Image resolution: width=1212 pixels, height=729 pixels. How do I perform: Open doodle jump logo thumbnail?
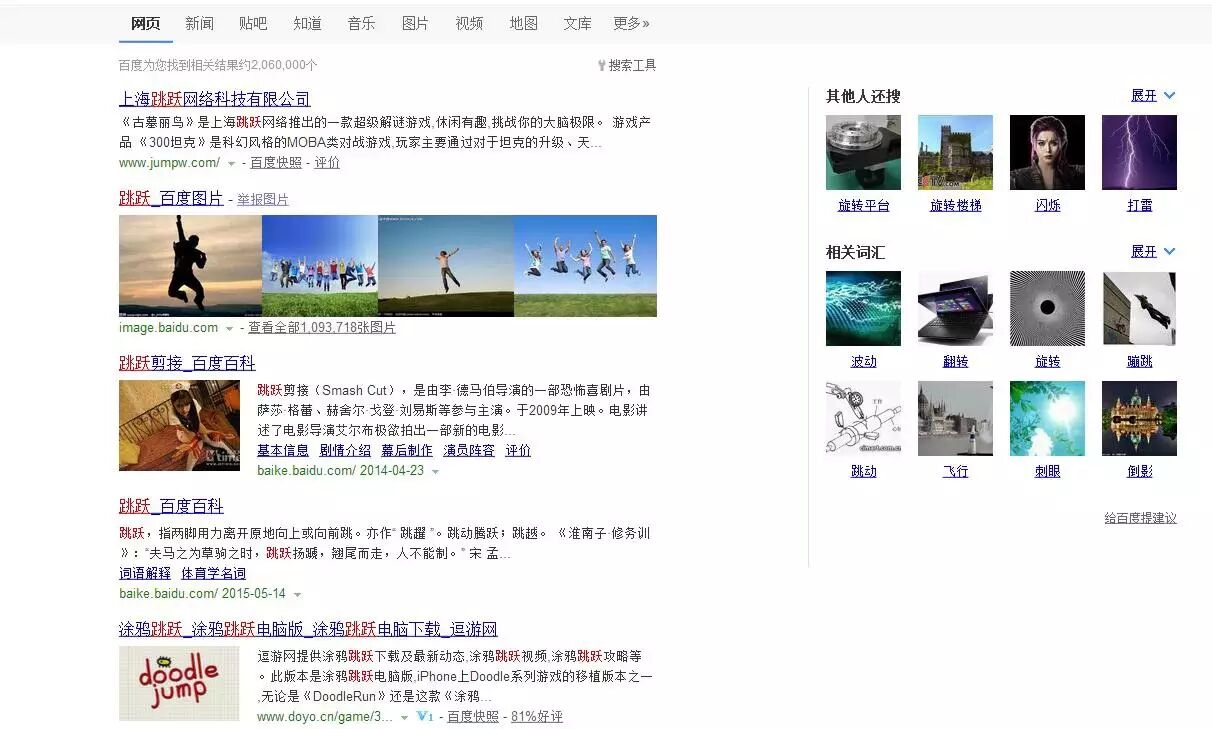tap(179, 683)
